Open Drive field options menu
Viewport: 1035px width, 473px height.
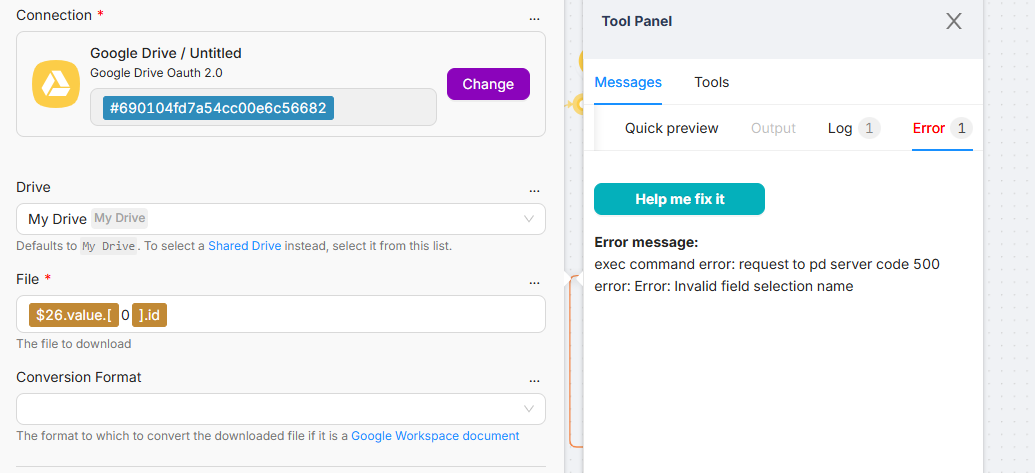pyautogui.click(x=534, y=189)
